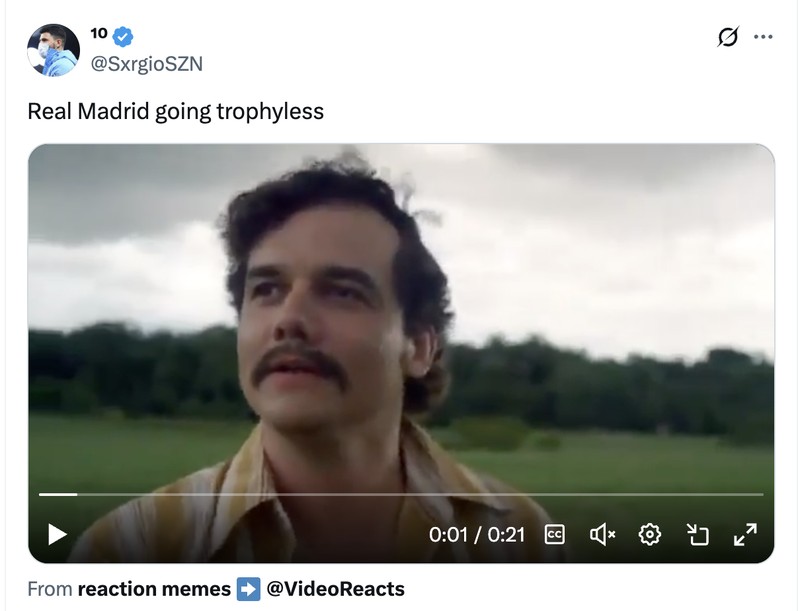
Task: Click the 0:01 / 0:21 time display
Action: click(x=476, y=535)
